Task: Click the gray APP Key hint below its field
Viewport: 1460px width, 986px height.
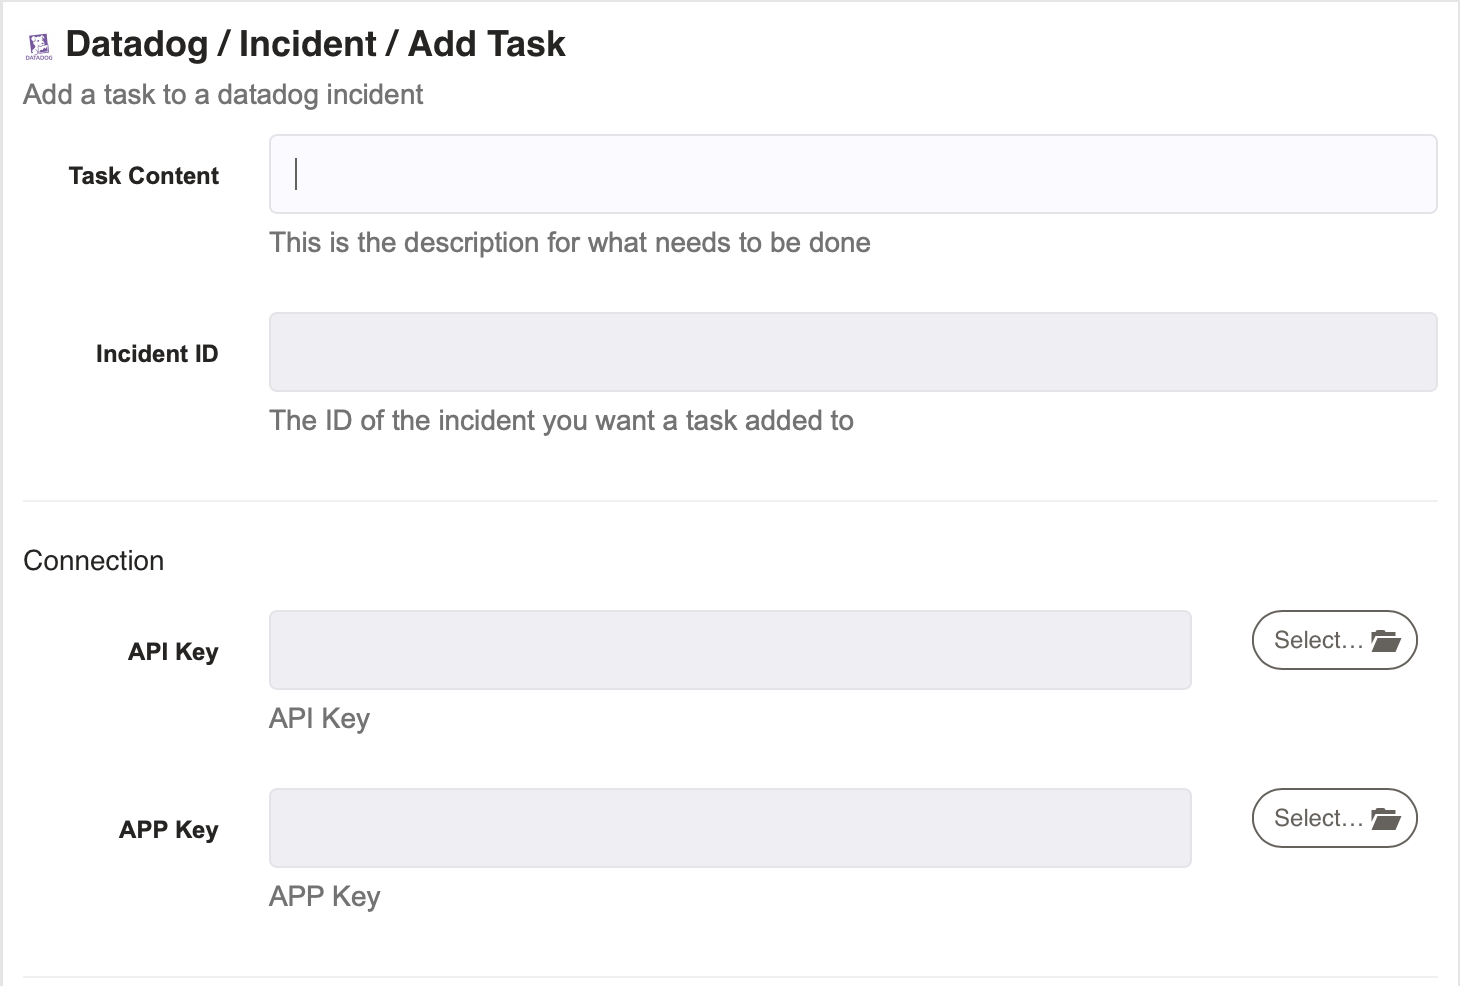Action: click(x=325, y=897)
